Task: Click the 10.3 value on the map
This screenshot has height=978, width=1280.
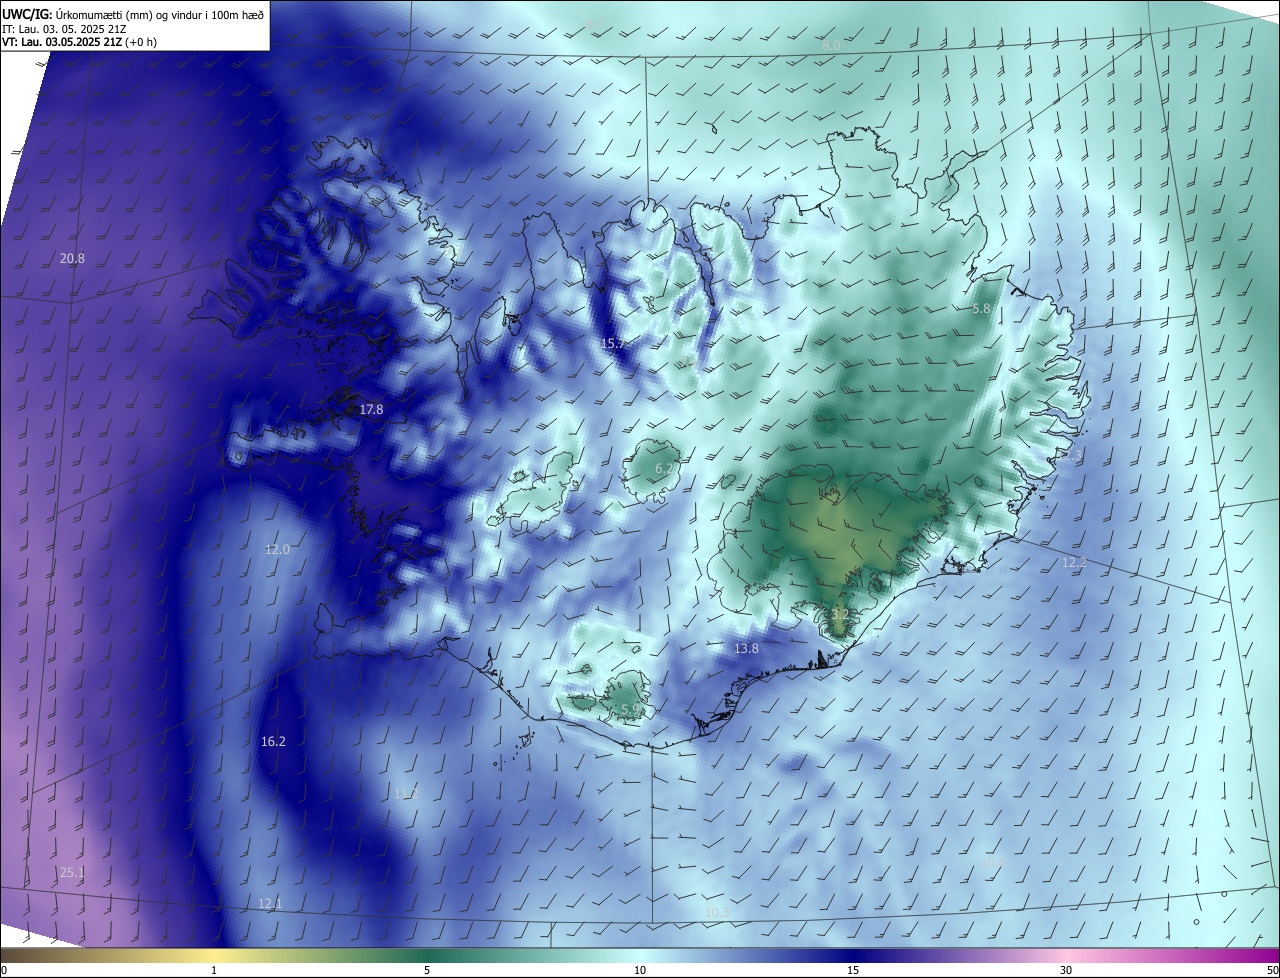Action: coord(717,912)
